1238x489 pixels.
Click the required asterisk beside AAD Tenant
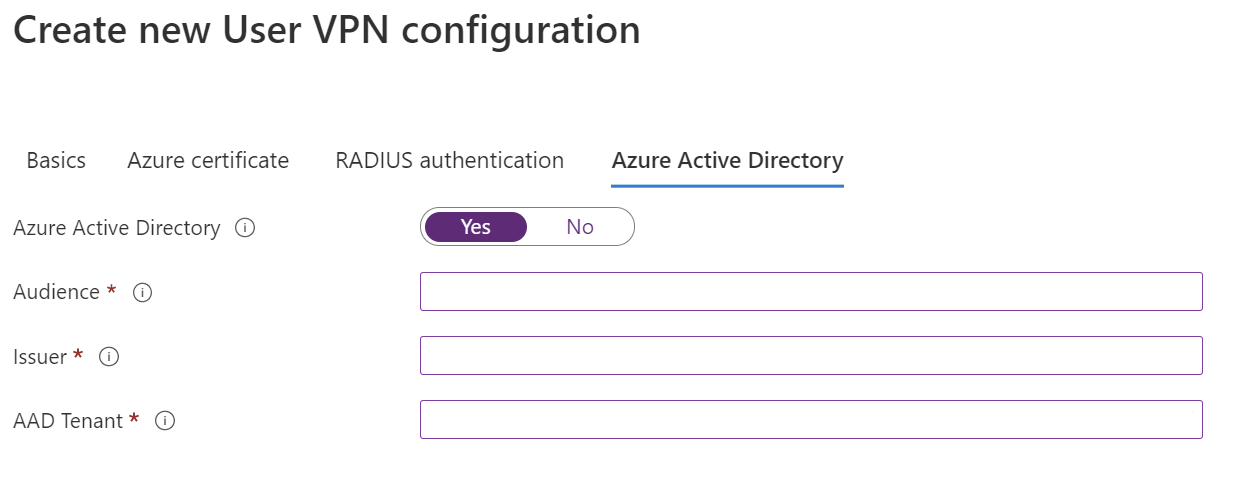[x=134, y=419]
